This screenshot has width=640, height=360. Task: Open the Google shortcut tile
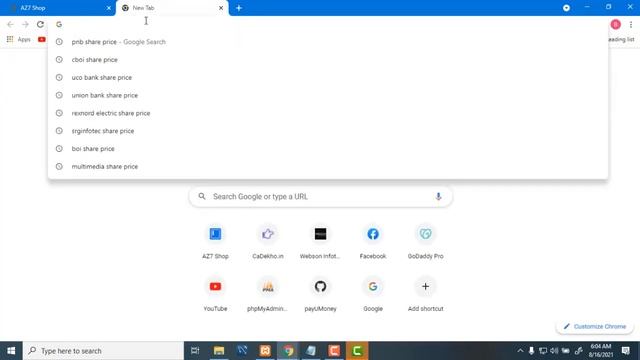pyautogui.click(x=373, y=294)
